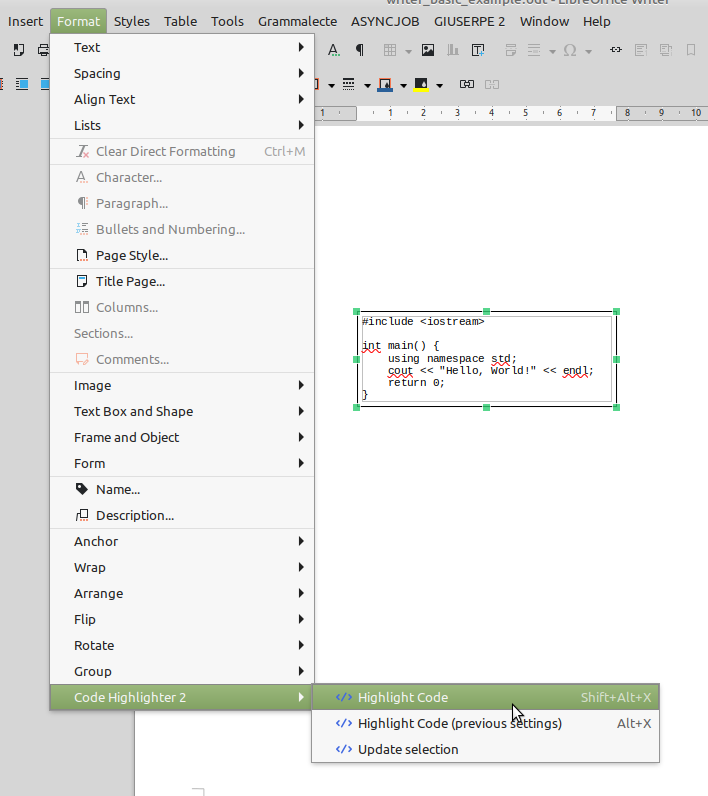Choose Highlight Code (previous settings)
The image size is (708, 796).
459,723
